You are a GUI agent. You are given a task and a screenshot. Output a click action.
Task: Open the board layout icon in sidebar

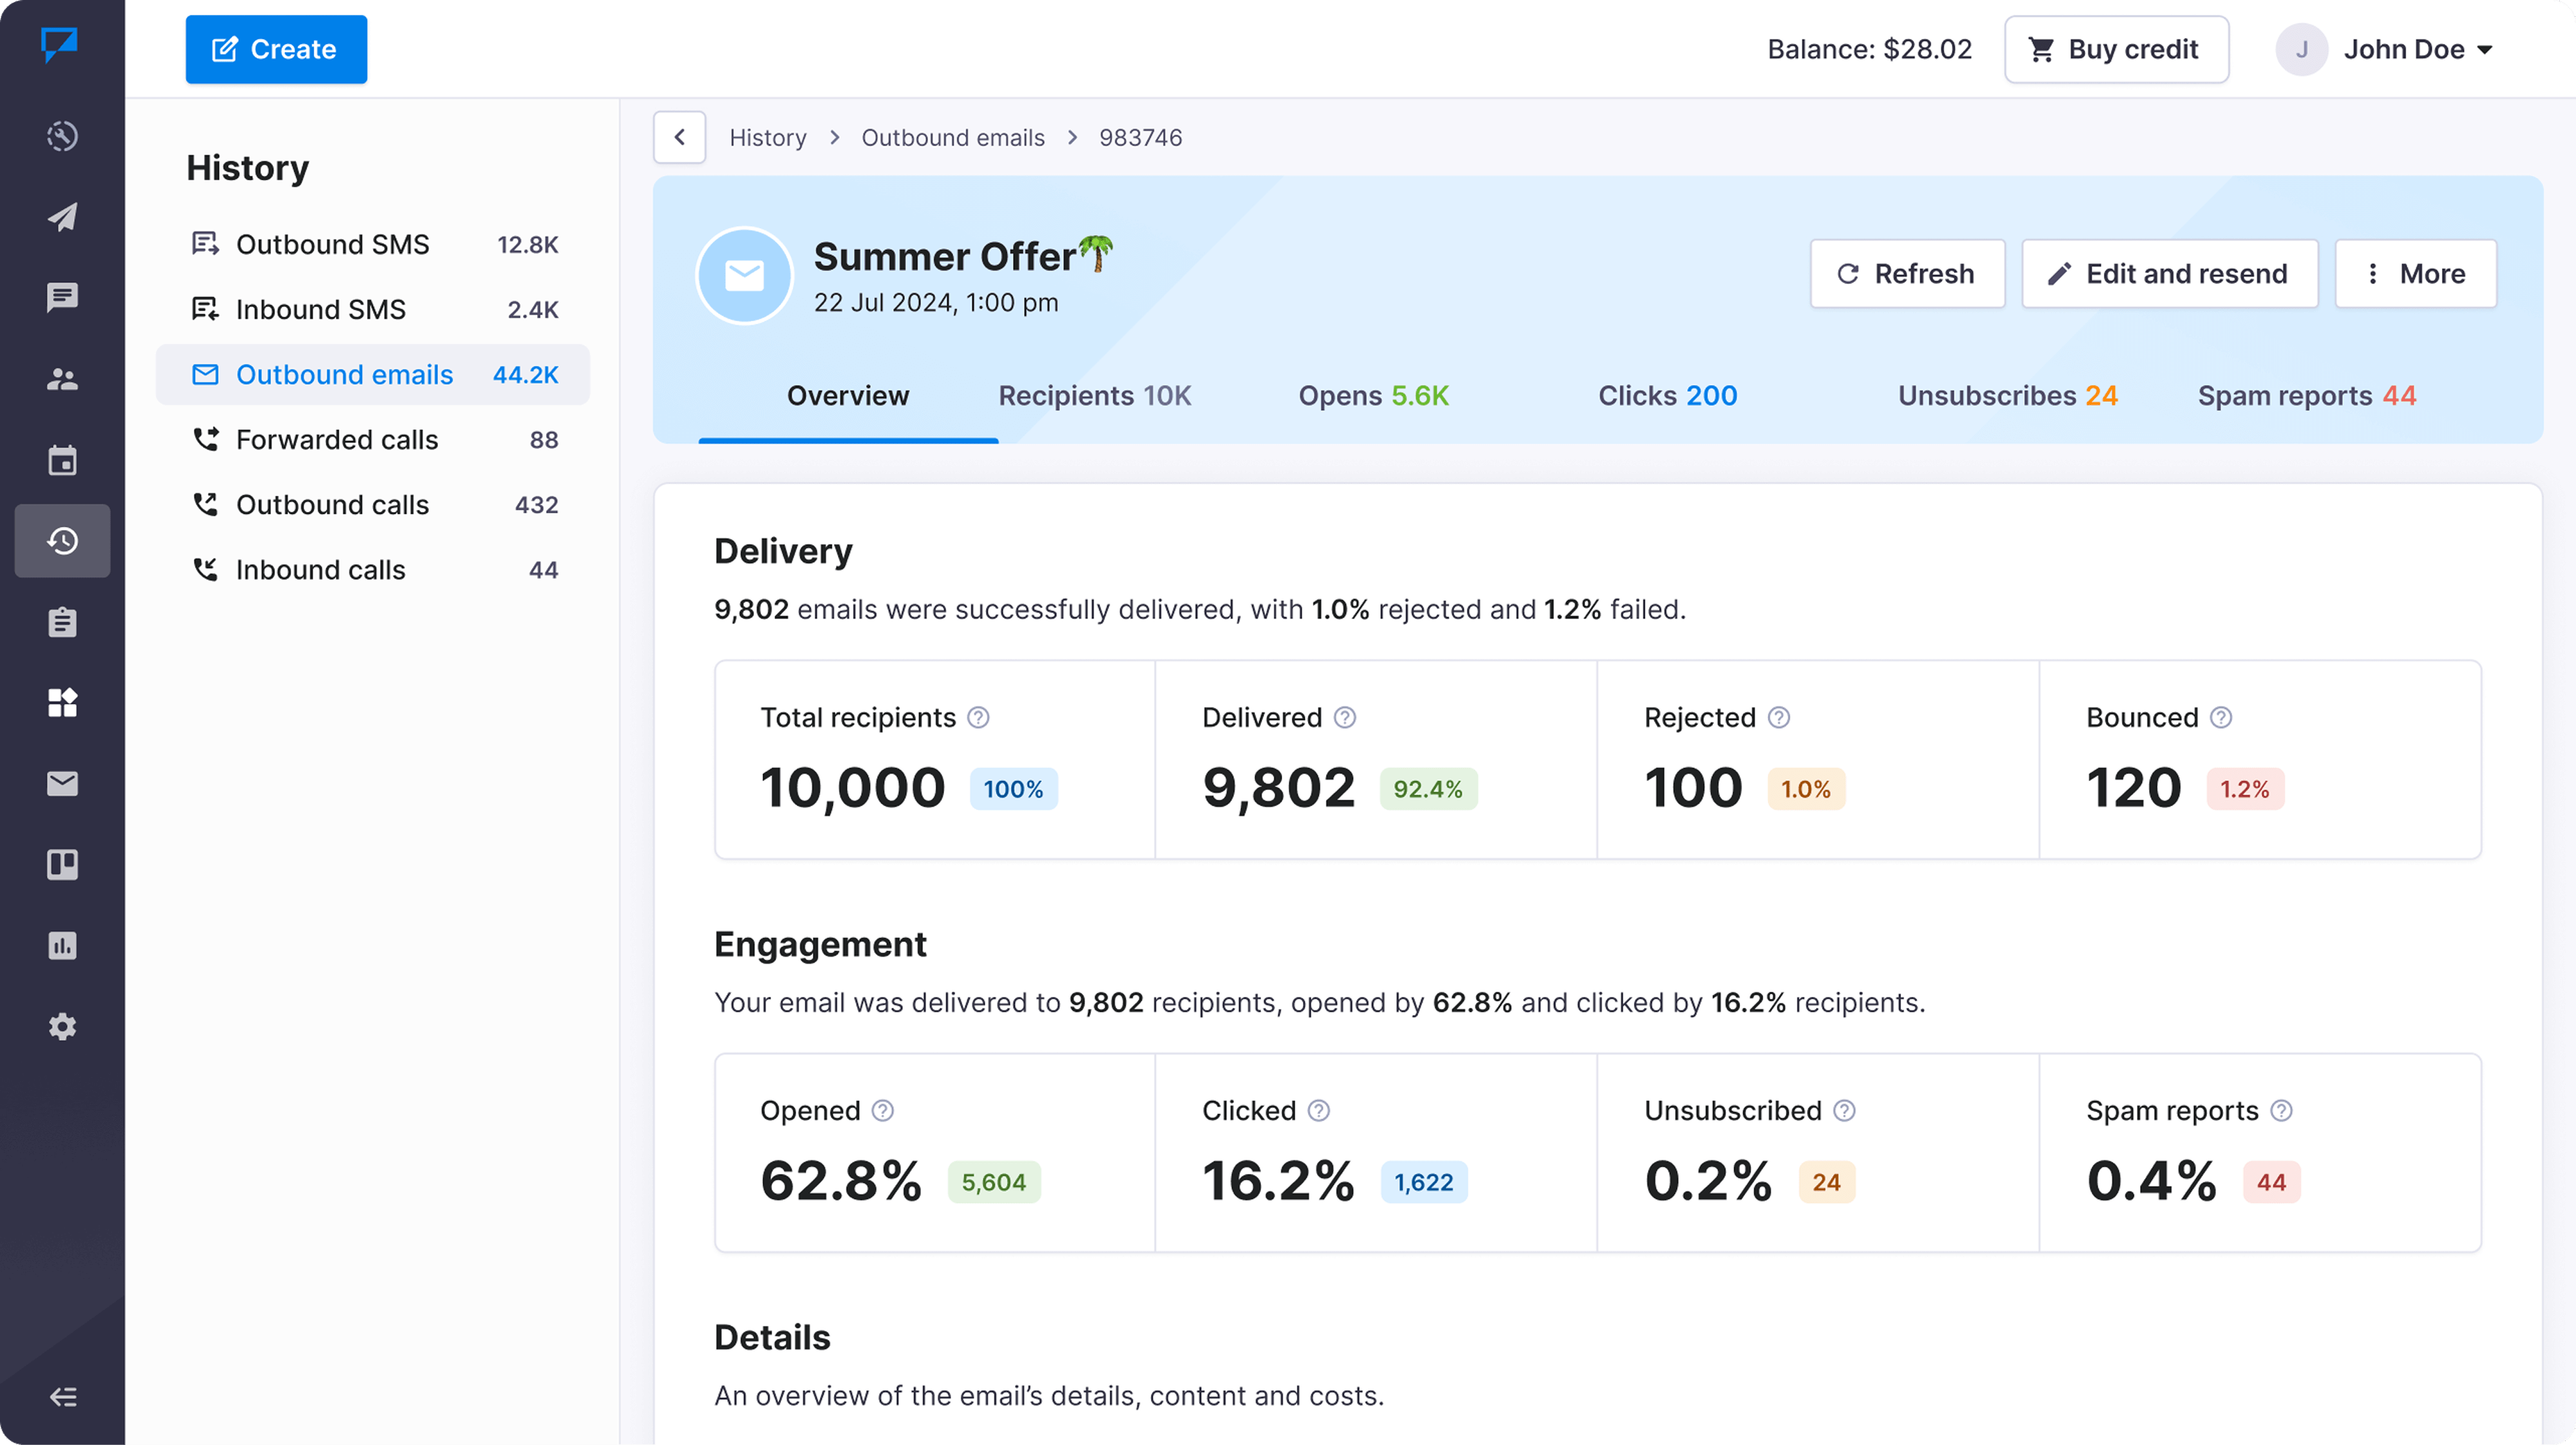[62, 865]
